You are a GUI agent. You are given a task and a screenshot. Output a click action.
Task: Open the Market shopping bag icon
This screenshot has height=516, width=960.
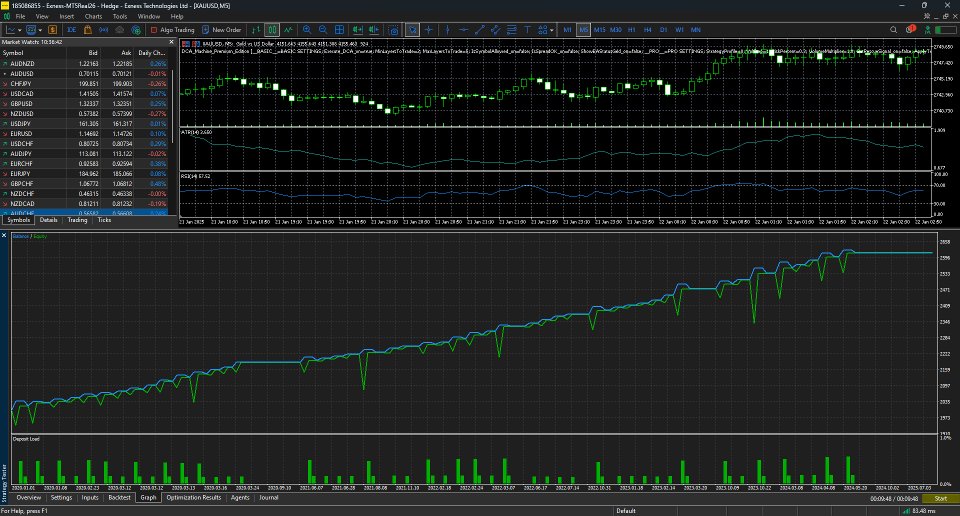click(88, 29)
